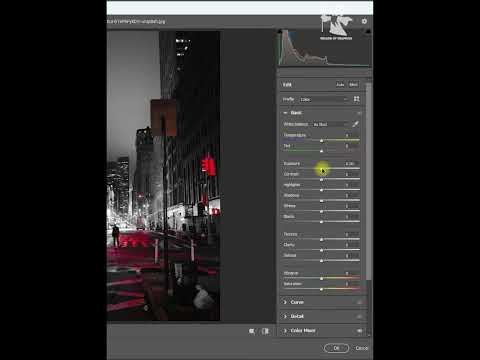
Task: Click the Texture slider handle
Action: (x=322, y=240)
